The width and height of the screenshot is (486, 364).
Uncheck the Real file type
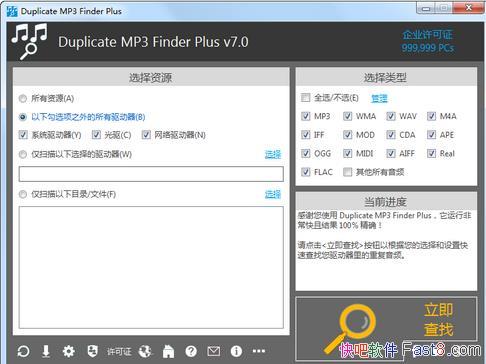(x=431, y=154)
